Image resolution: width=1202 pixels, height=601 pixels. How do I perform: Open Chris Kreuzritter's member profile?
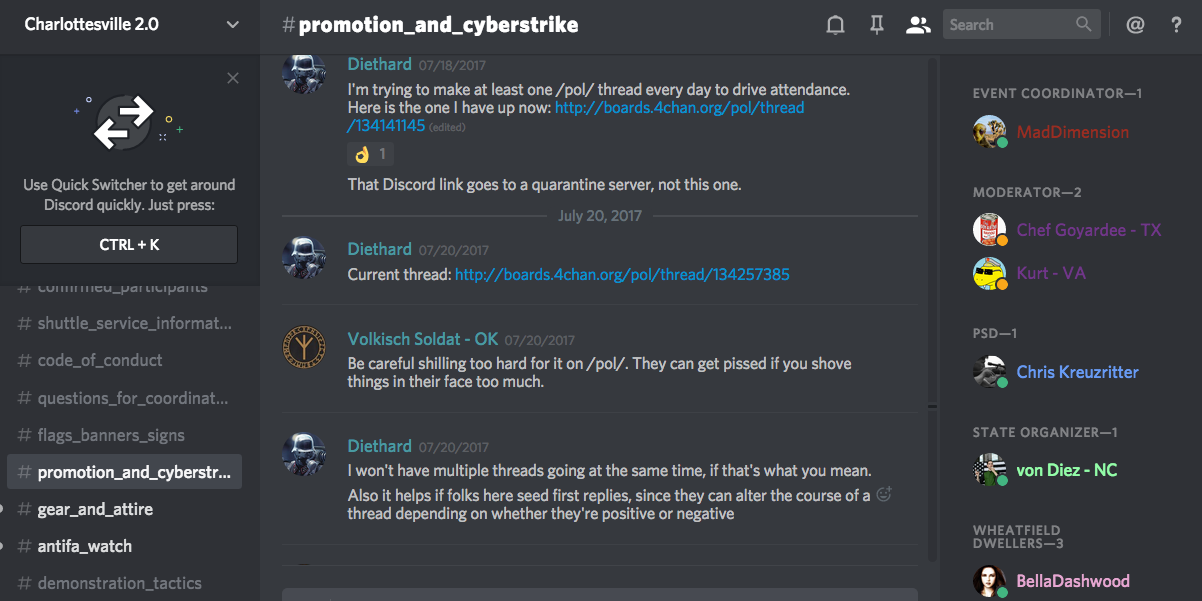[1077, 372]
